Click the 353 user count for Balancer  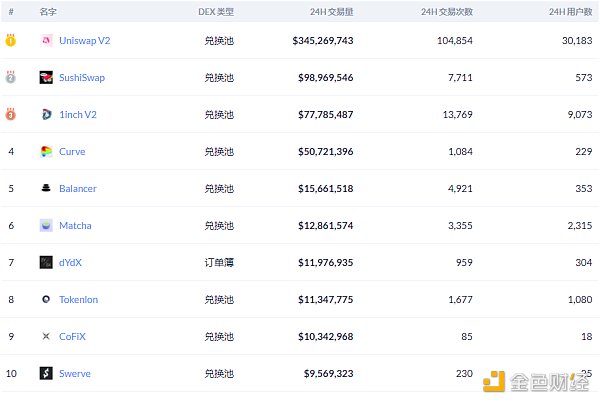[x=584, y=188]
